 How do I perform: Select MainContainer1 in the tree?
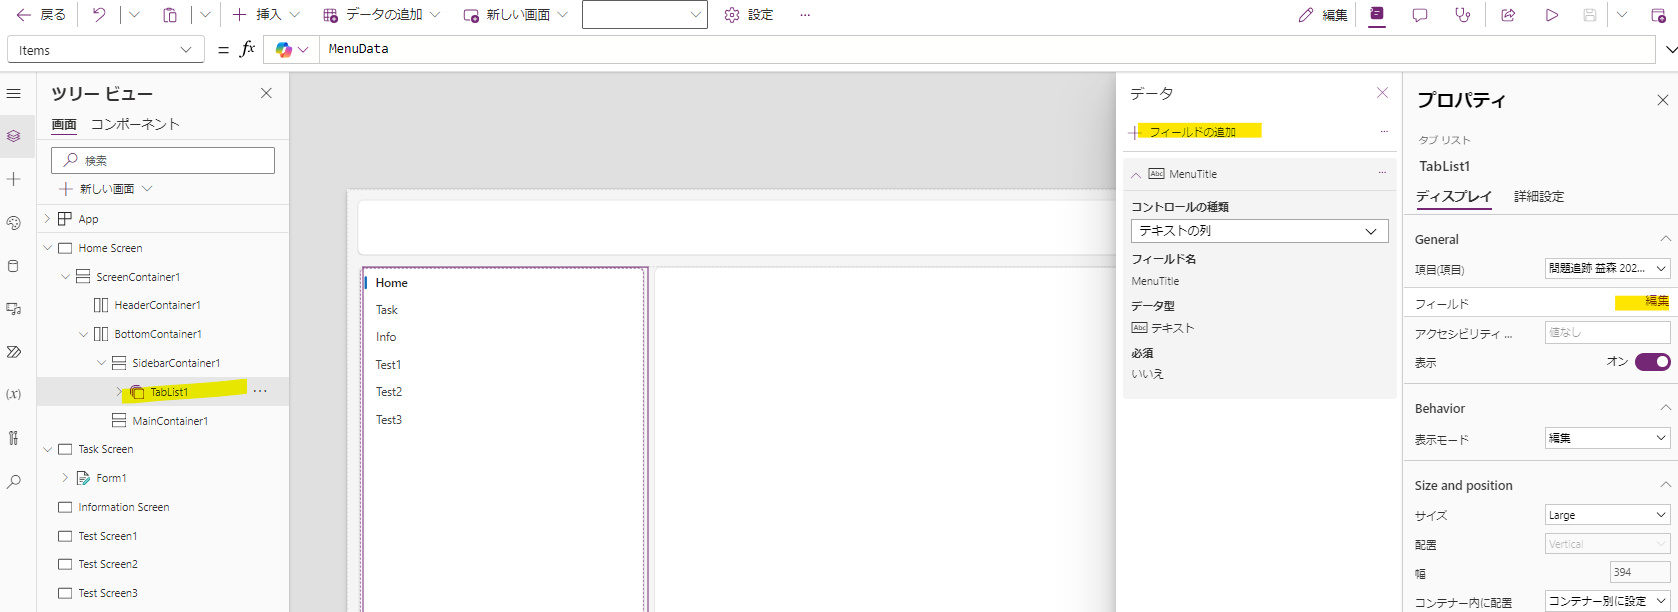(170, 421)
